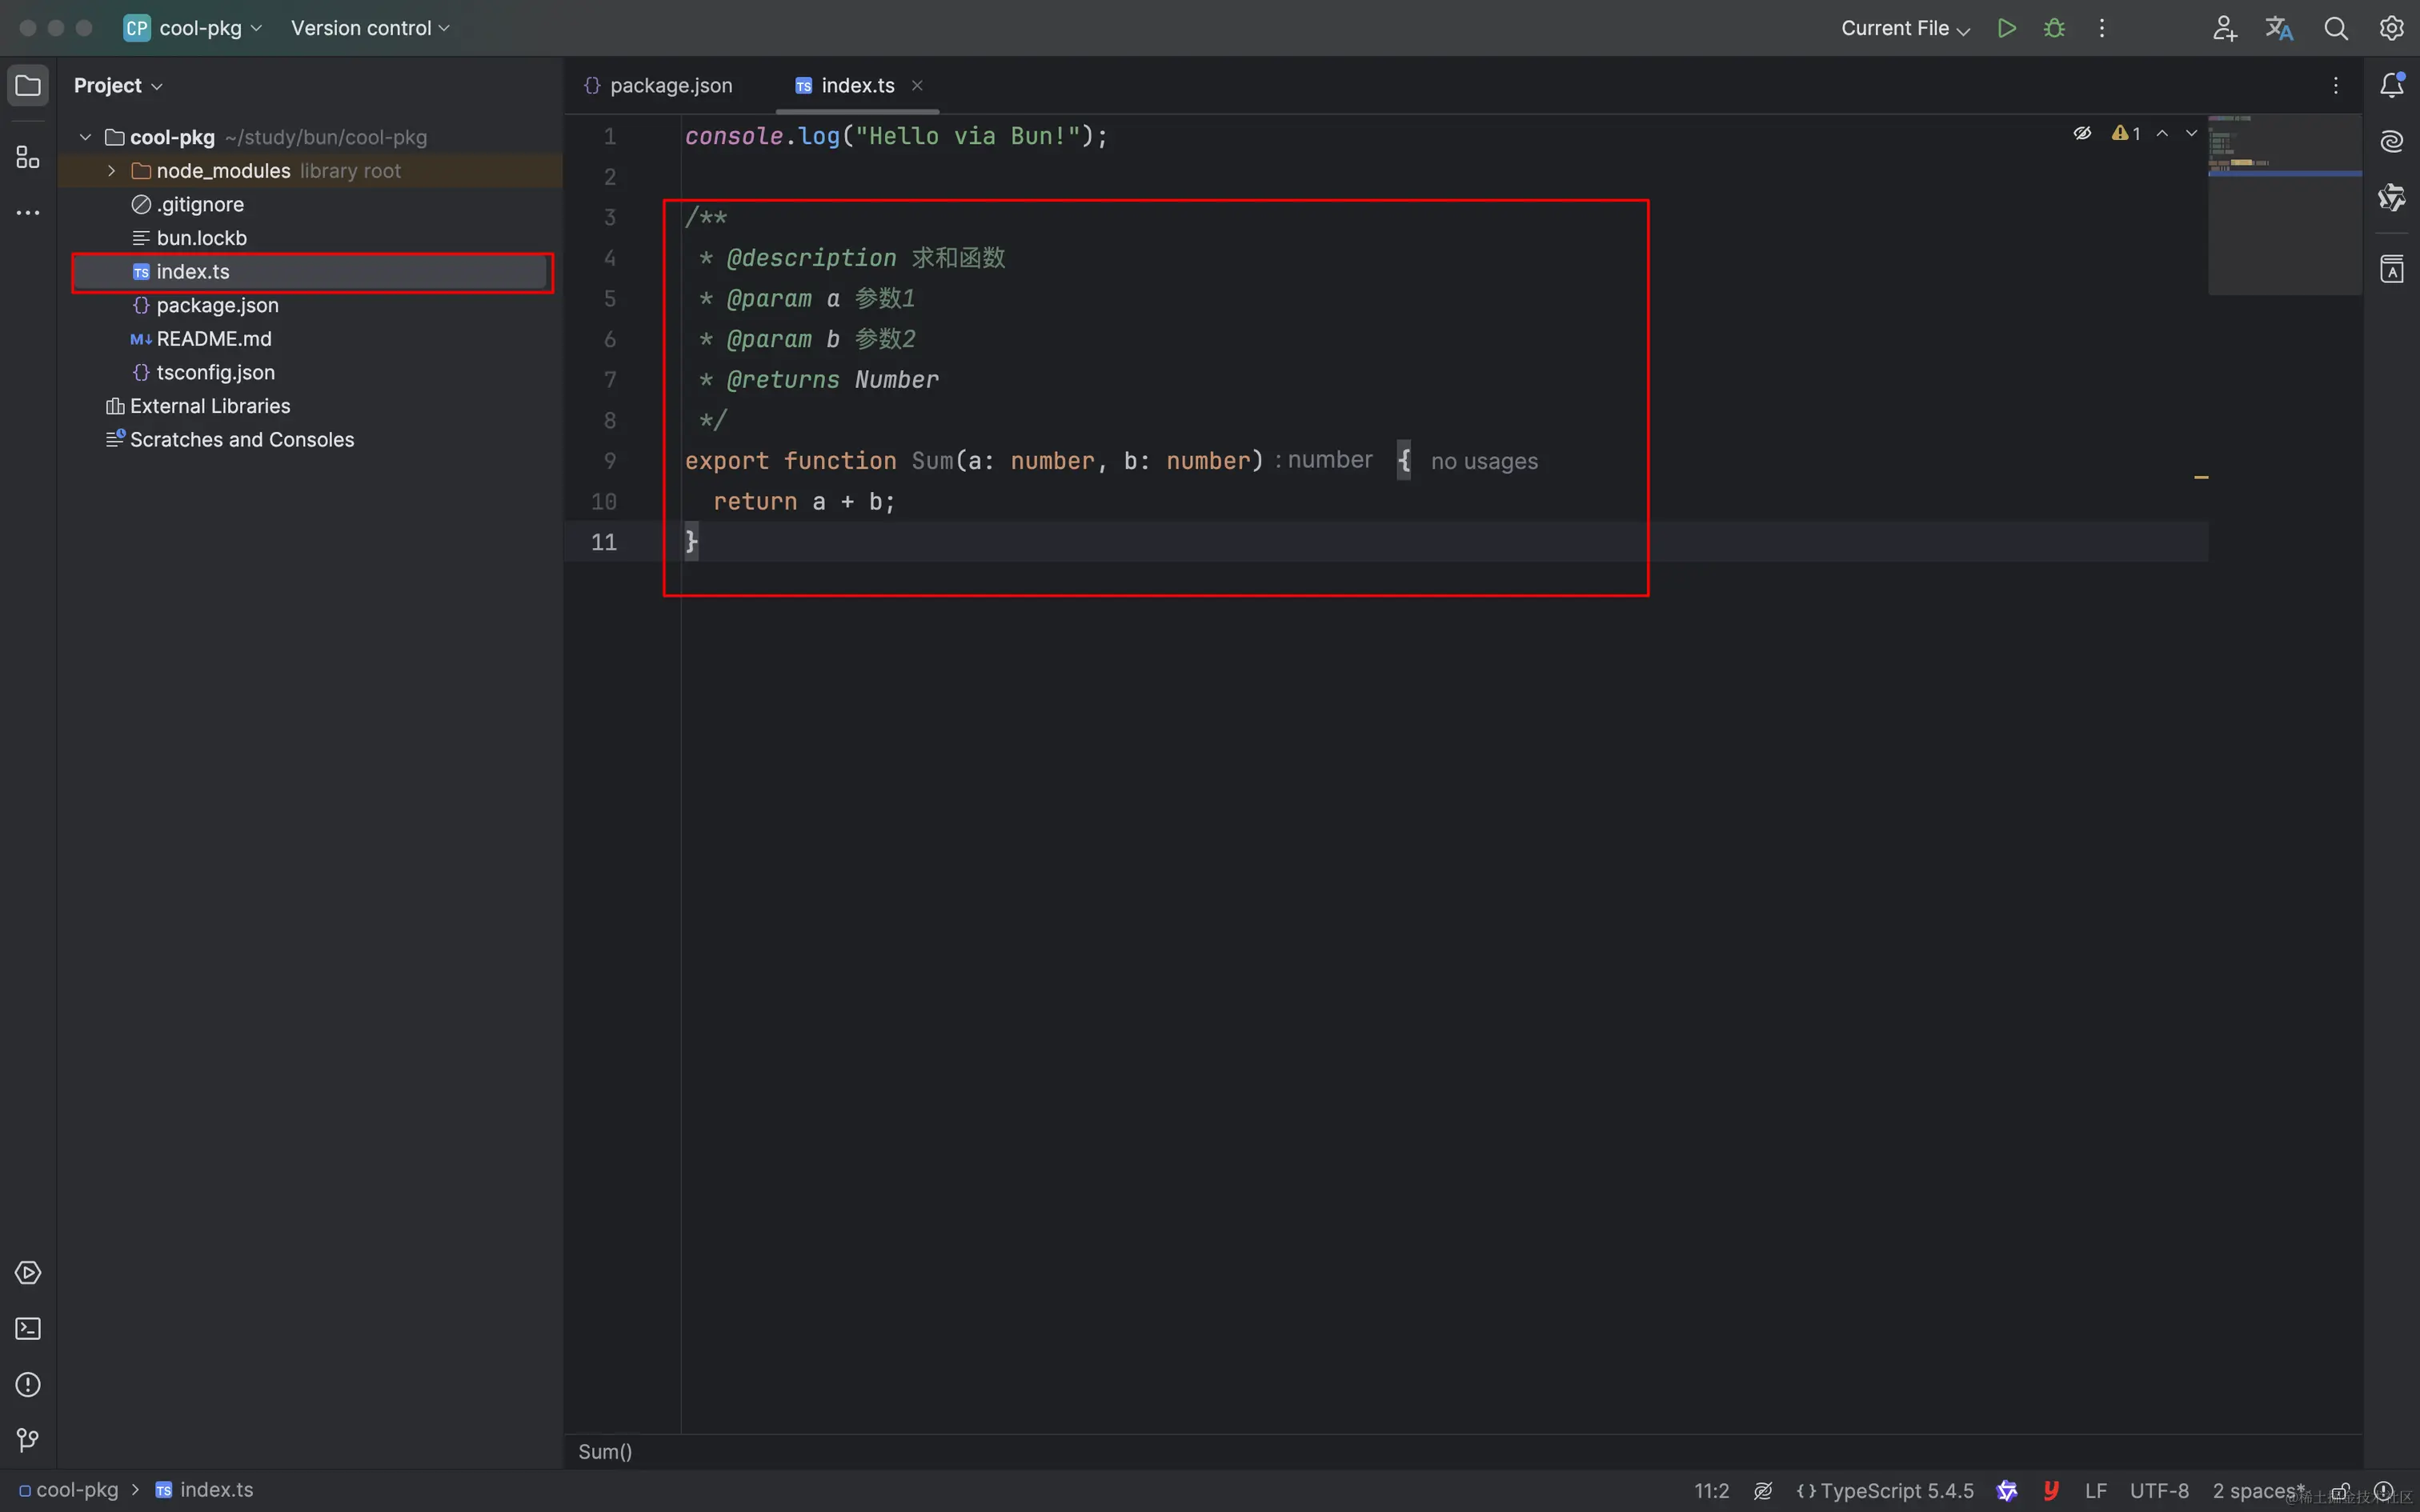Open the Current File run configuration dropdown
The height and width of the screenshot is (1512, 2420).
1905,28
